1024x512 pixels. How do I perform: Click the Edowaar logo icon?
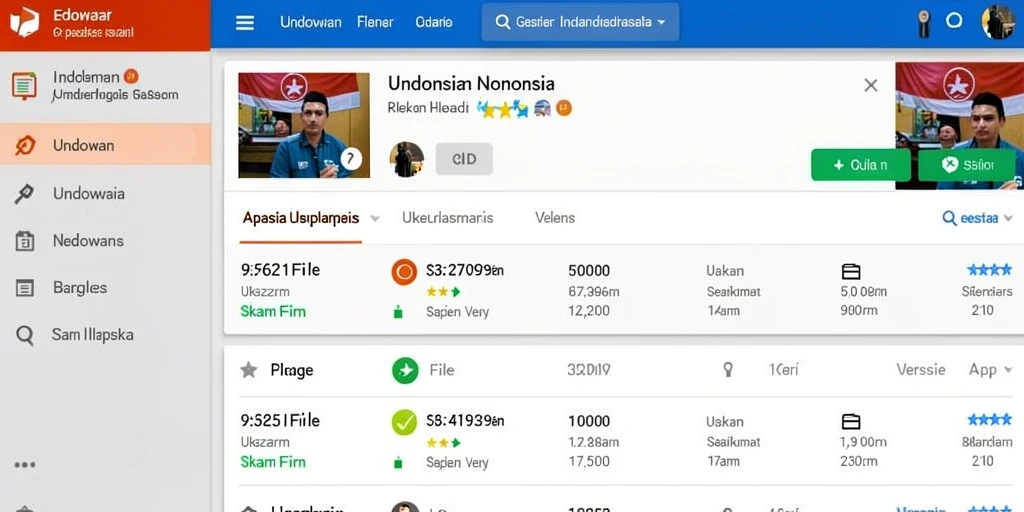pos(24,22)
